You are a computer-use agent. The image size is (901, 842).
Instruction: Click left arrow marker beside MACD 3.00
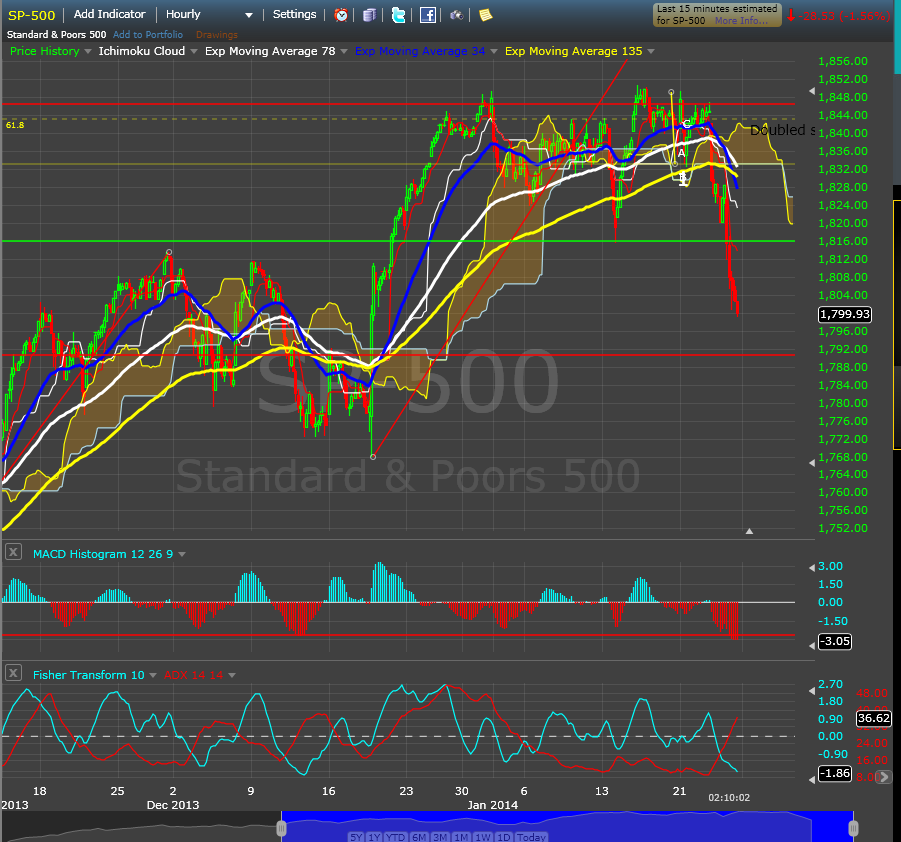[x=812, y=567]
